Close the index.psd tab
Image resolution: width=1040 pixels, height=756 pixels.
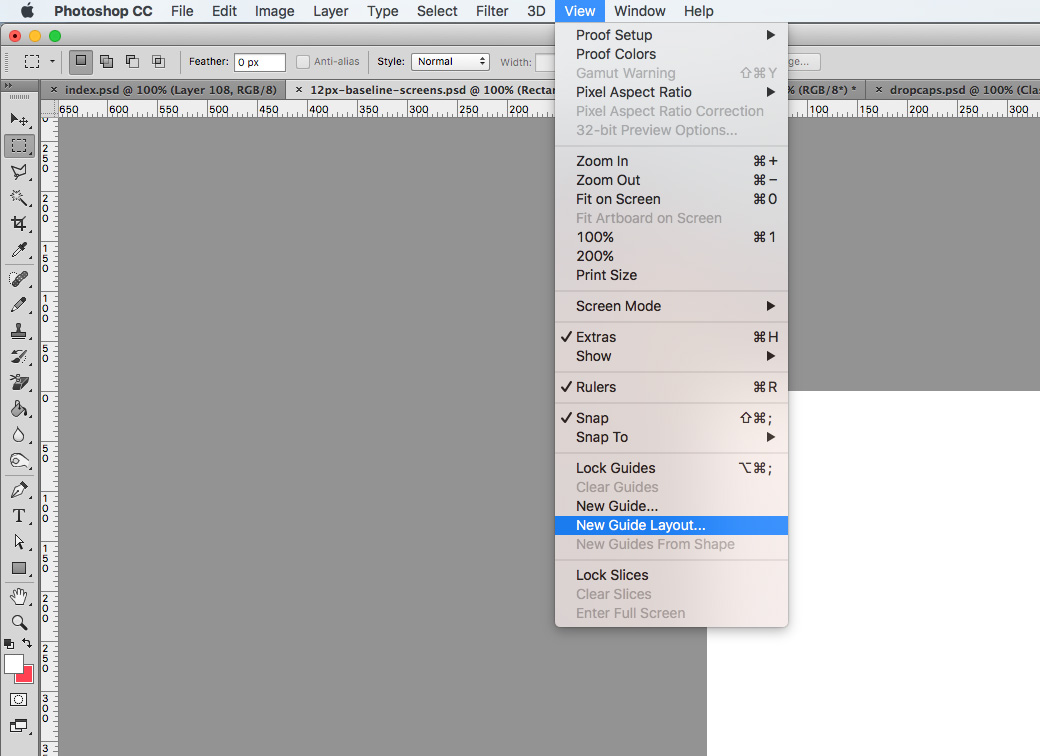tap(54, 90)
